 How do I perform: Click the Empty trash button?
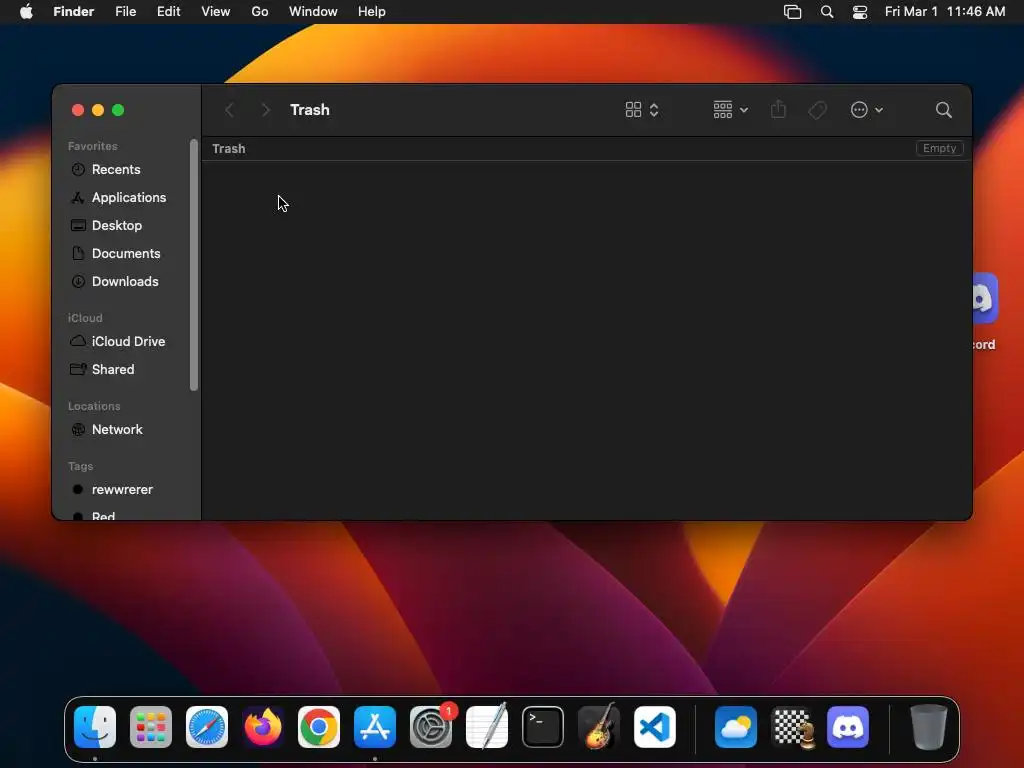[x=939, y=148]
